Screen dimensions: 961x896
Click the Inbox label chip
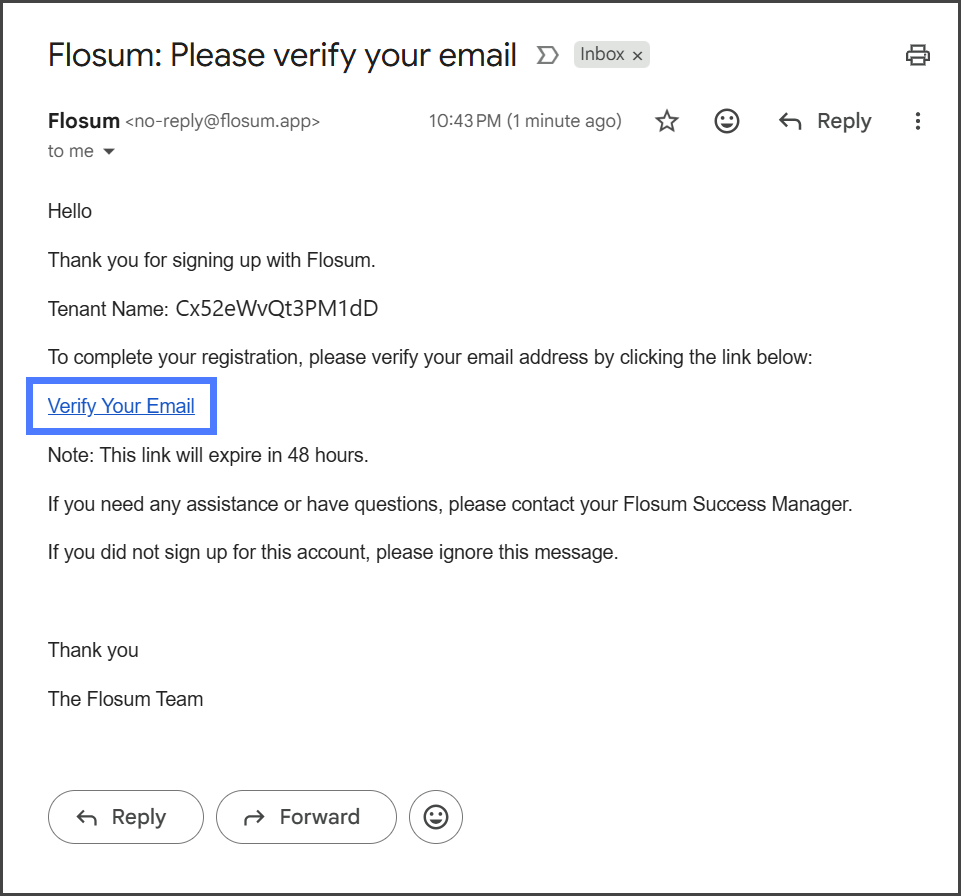(602, 55)
